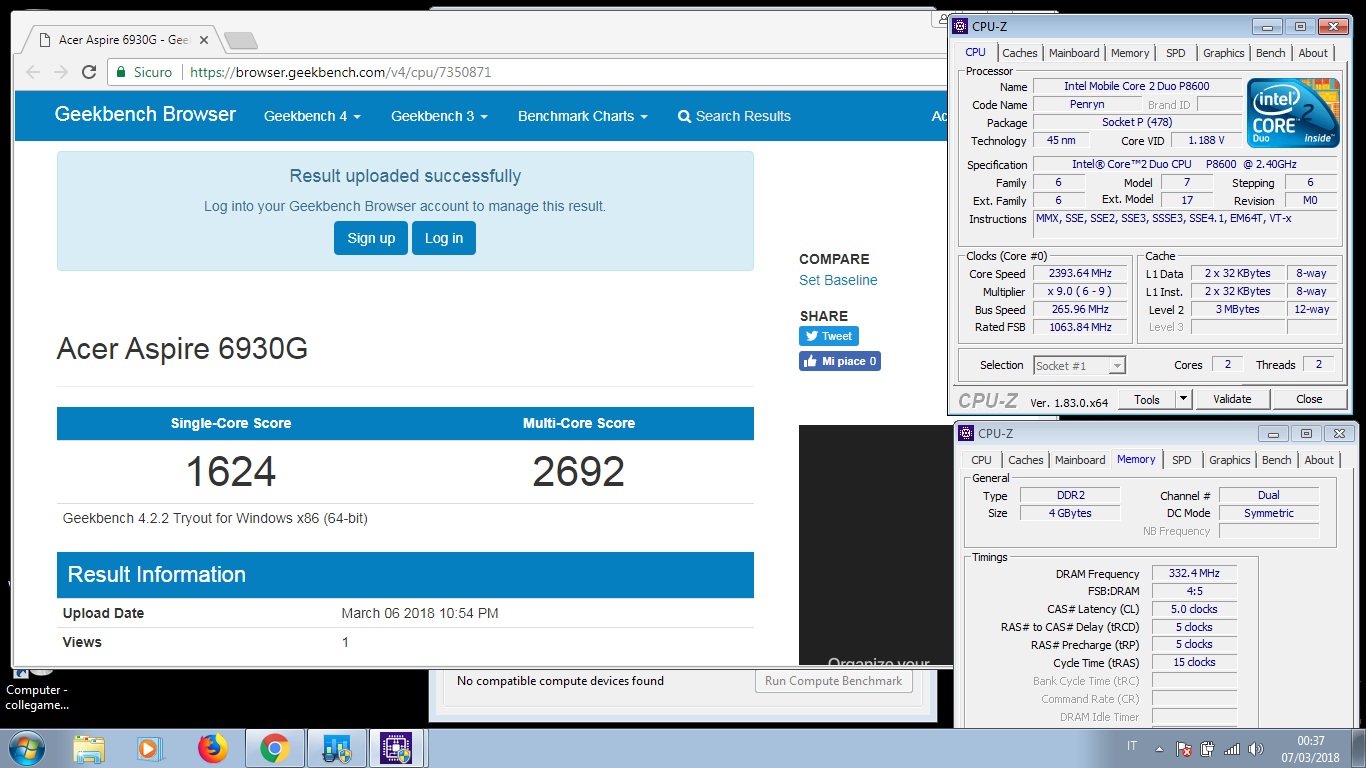The width and height of the screenshot is (1366, 768).
Task: Switch to CPU-Z taskbar icon
Action: 397,748
